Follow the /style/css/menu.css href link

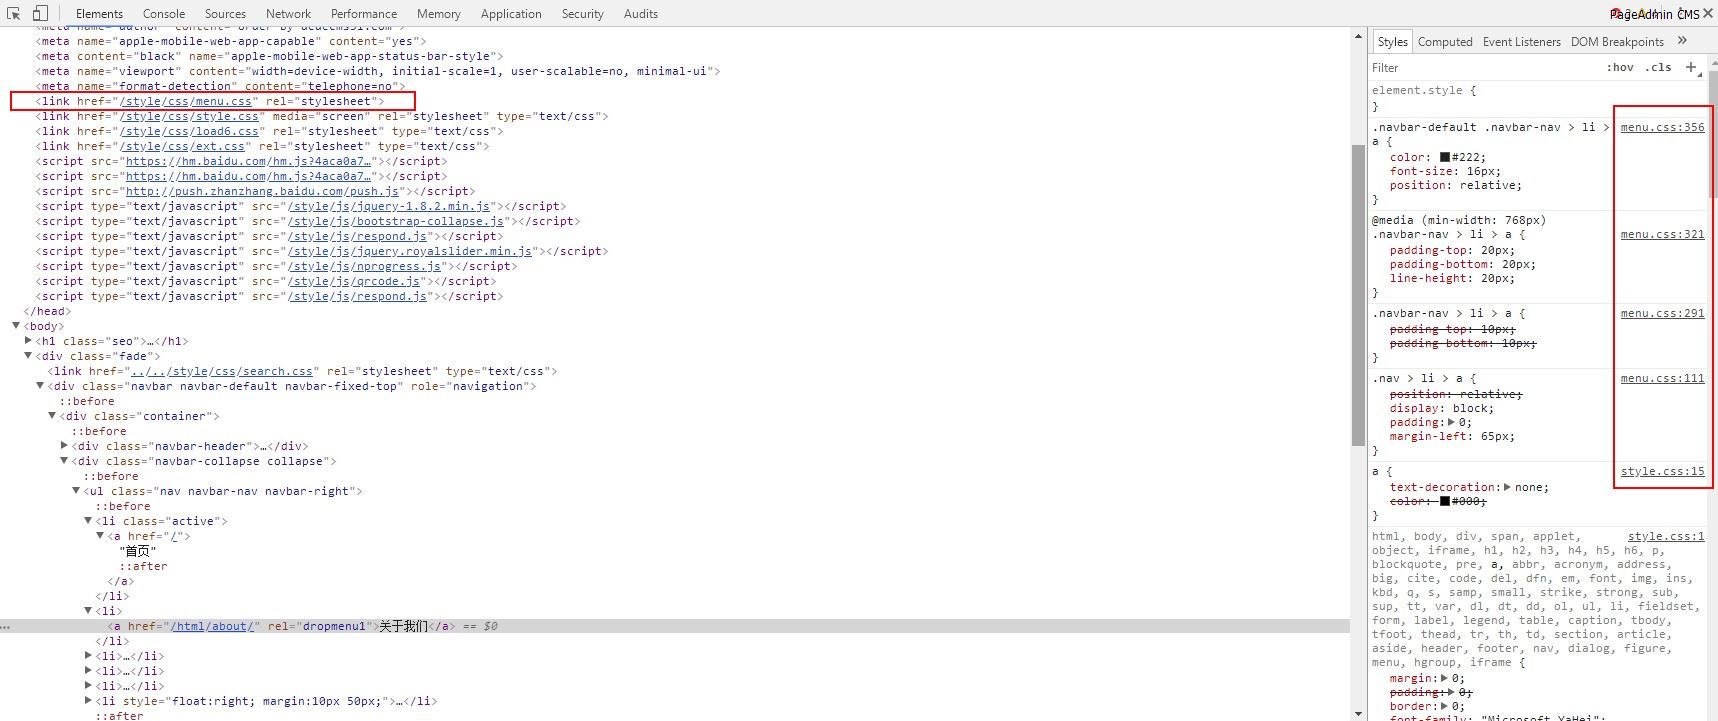188,101
